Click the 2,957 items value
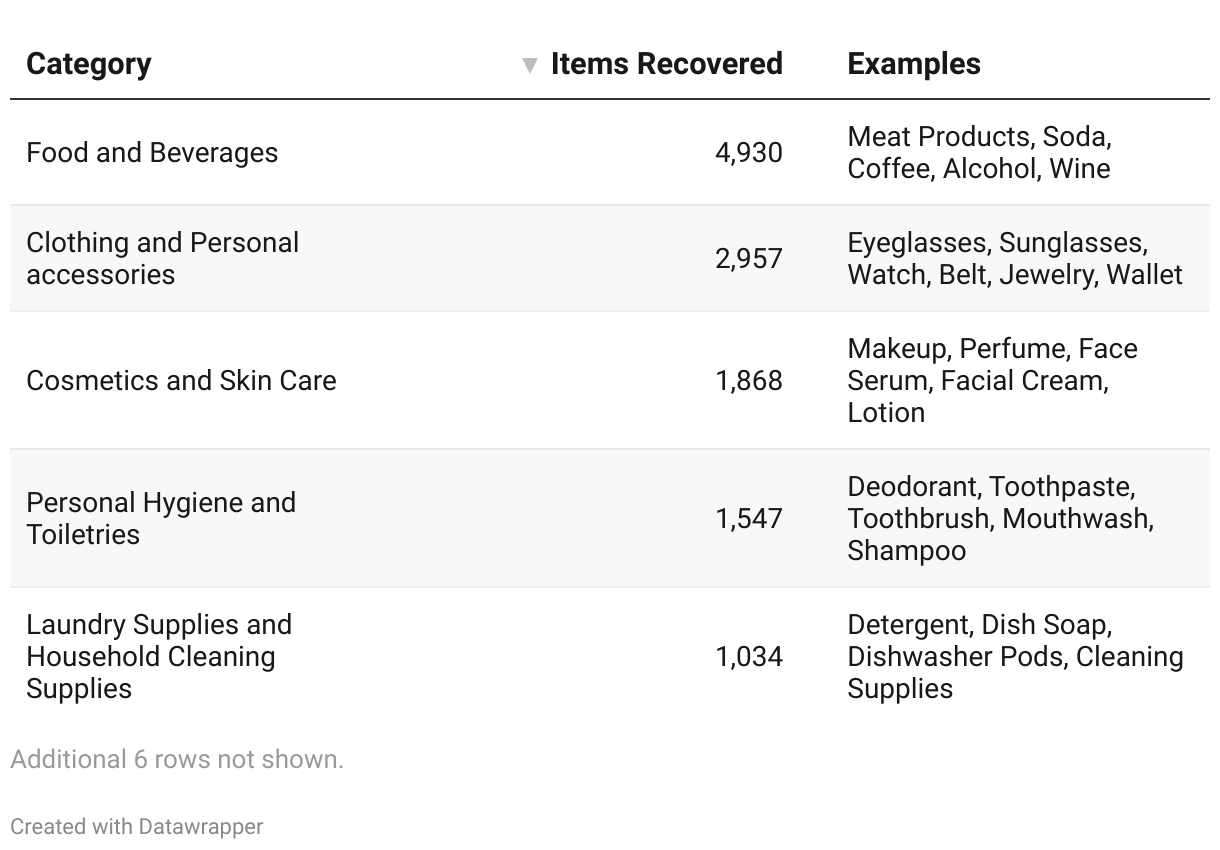This screenshot has width=1220, height=850. (748, 258)
